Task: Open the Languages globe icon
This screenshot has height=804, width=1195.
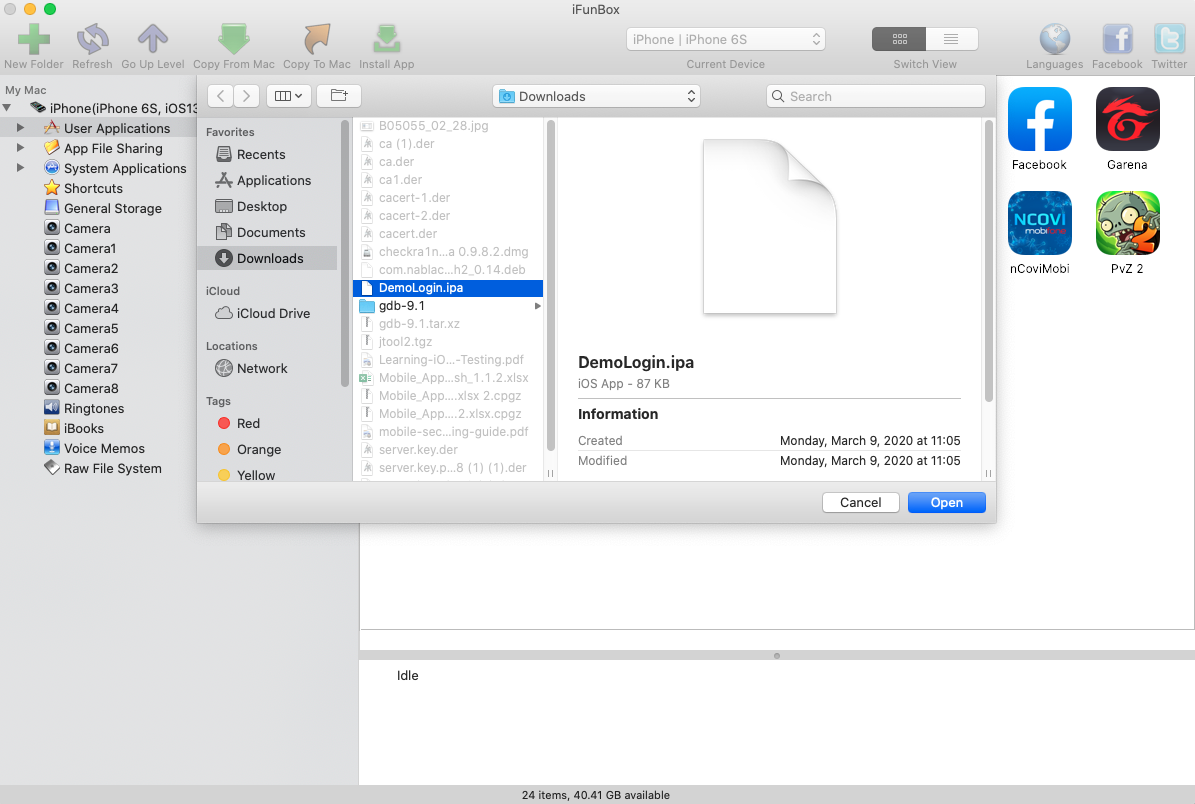Action: [x=1055, y=39]
